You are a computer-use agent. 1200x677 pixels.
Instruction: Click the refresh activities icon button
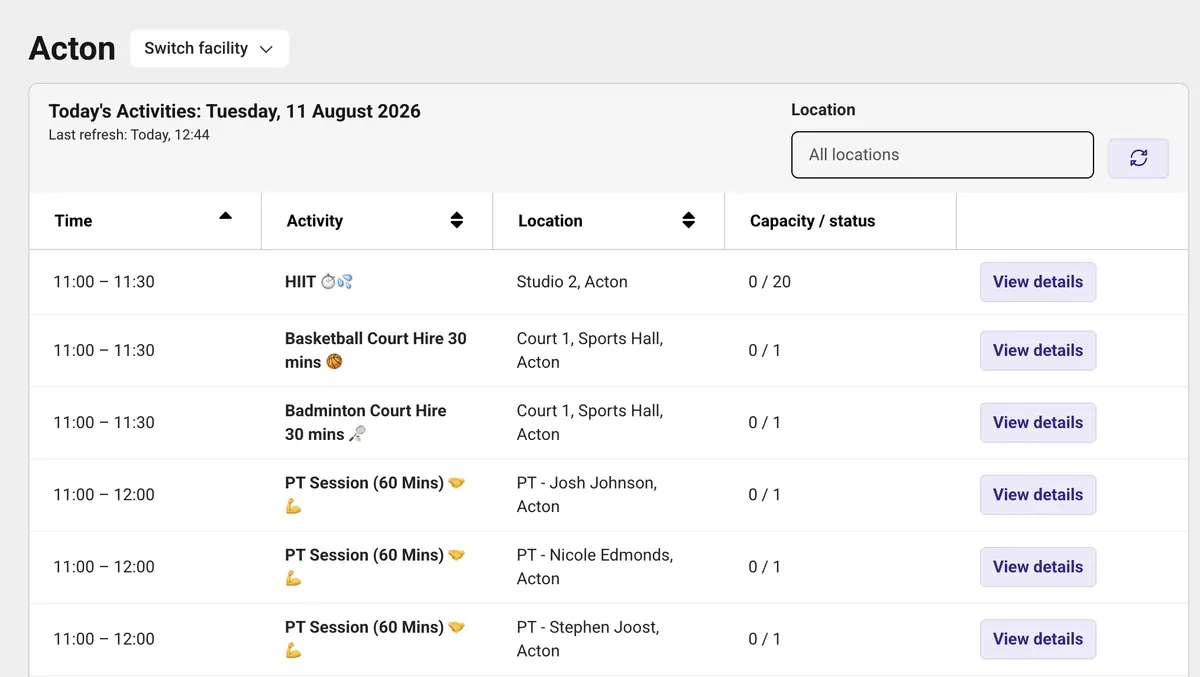coord(1138,158)
